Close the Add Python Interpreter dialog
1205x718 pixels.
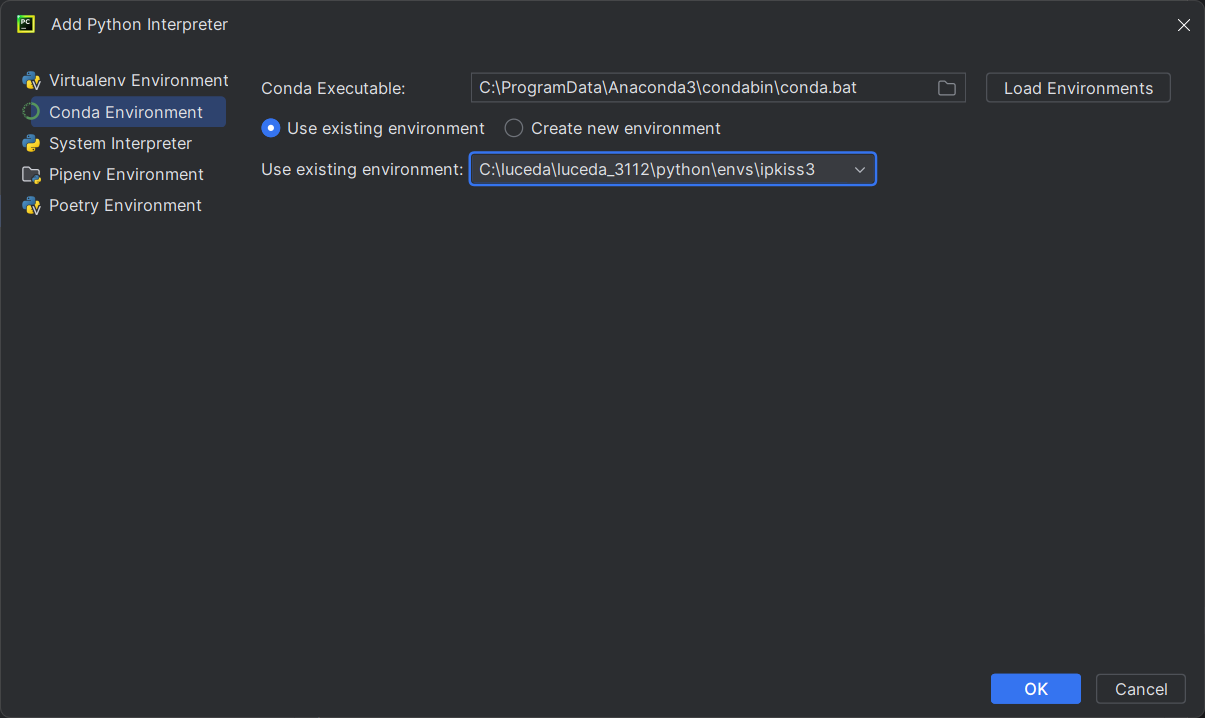[1183, 25]
